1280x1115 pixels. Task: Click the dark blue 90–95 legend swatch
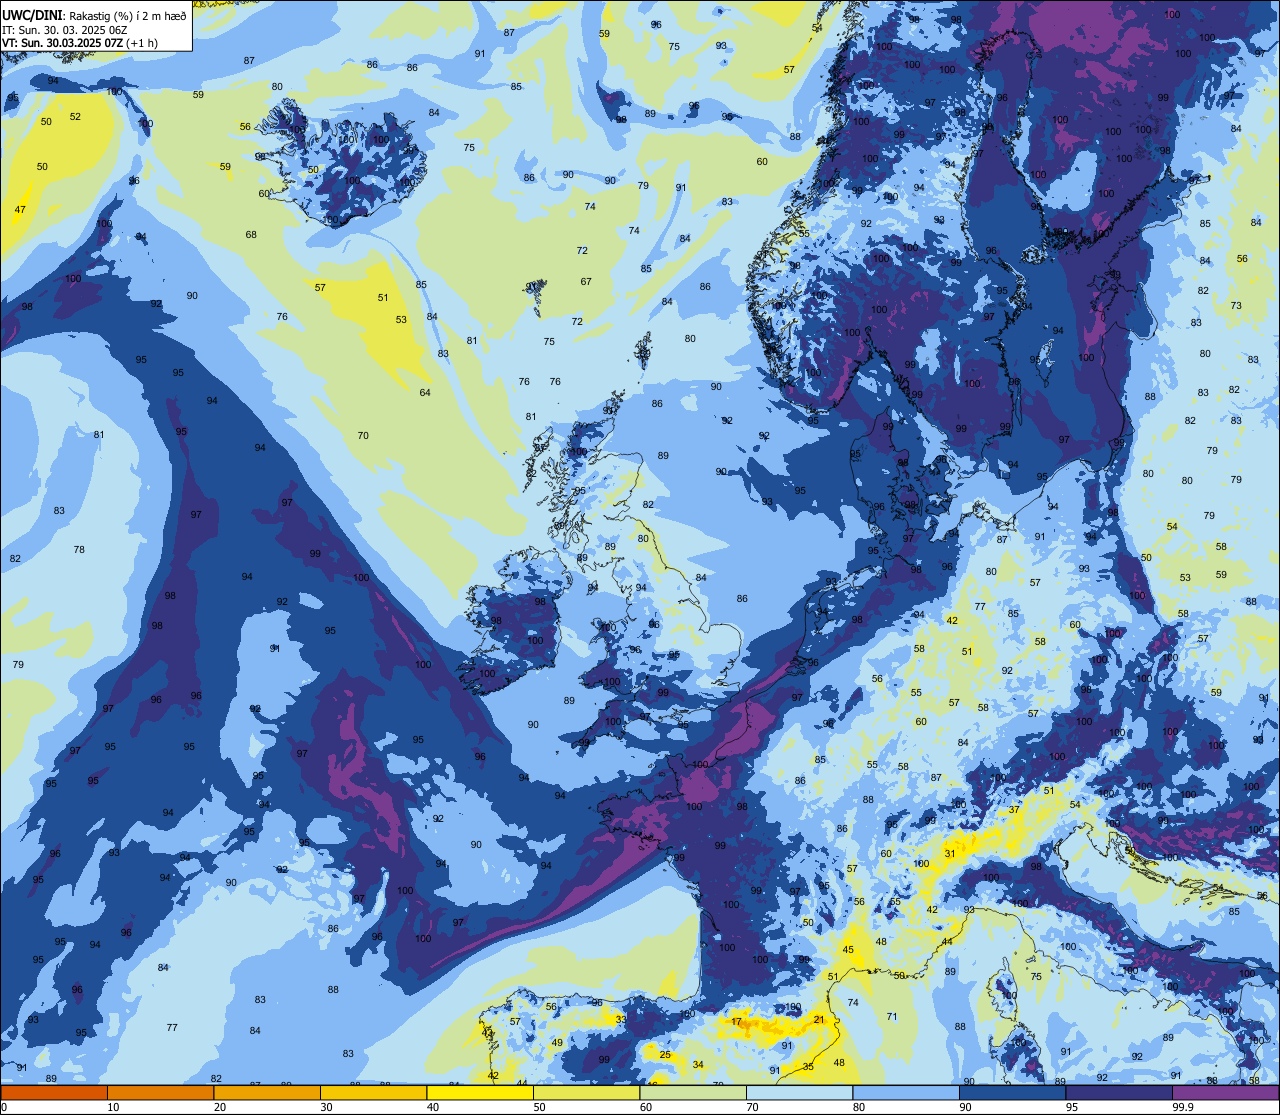[1012, 1092]
